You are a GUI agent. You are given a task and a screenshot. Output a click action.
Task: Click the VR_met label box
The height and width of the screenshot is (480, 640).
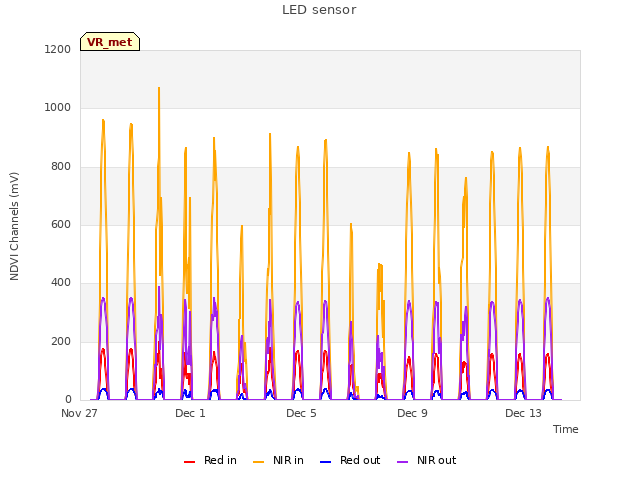tap(110, 42)
